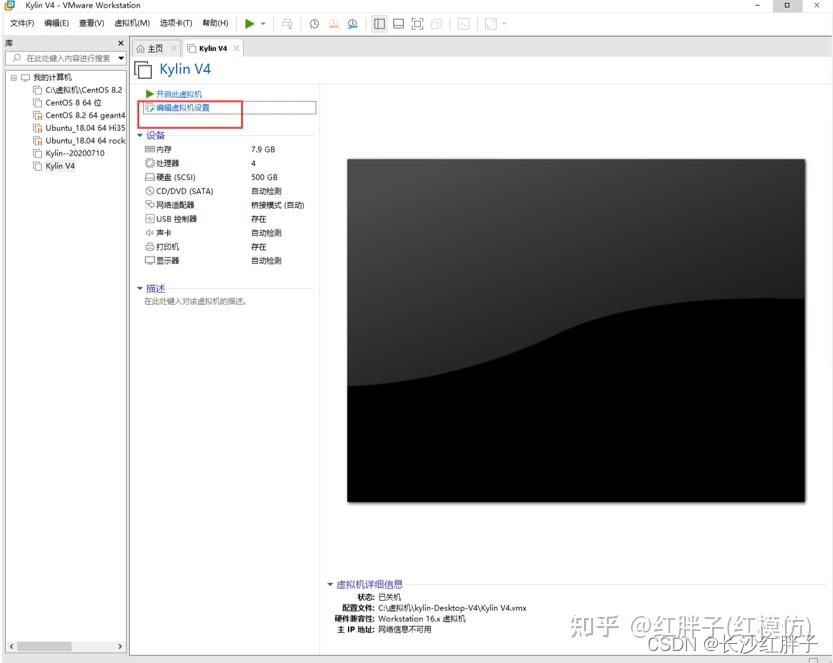This screenshot has height=663, width=833.
Task: Click the 7.9 GB memory value
Action: click(263, 149)
